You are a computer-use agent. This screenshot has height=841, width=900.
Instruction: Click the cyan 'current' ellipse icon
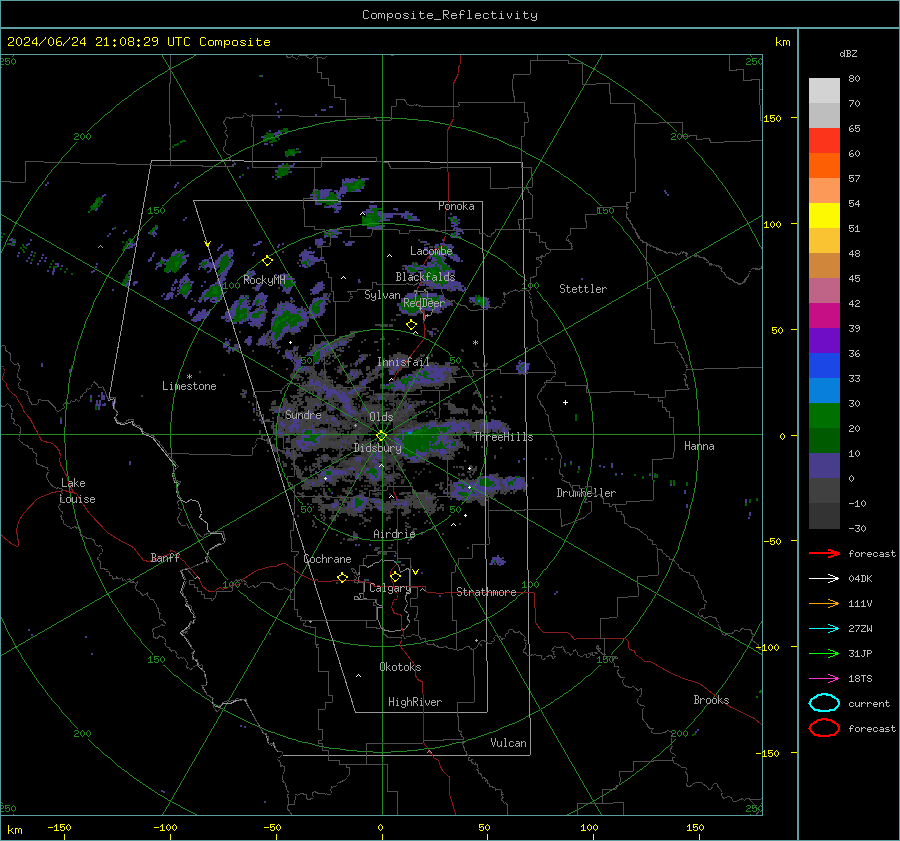coord(824,703)
